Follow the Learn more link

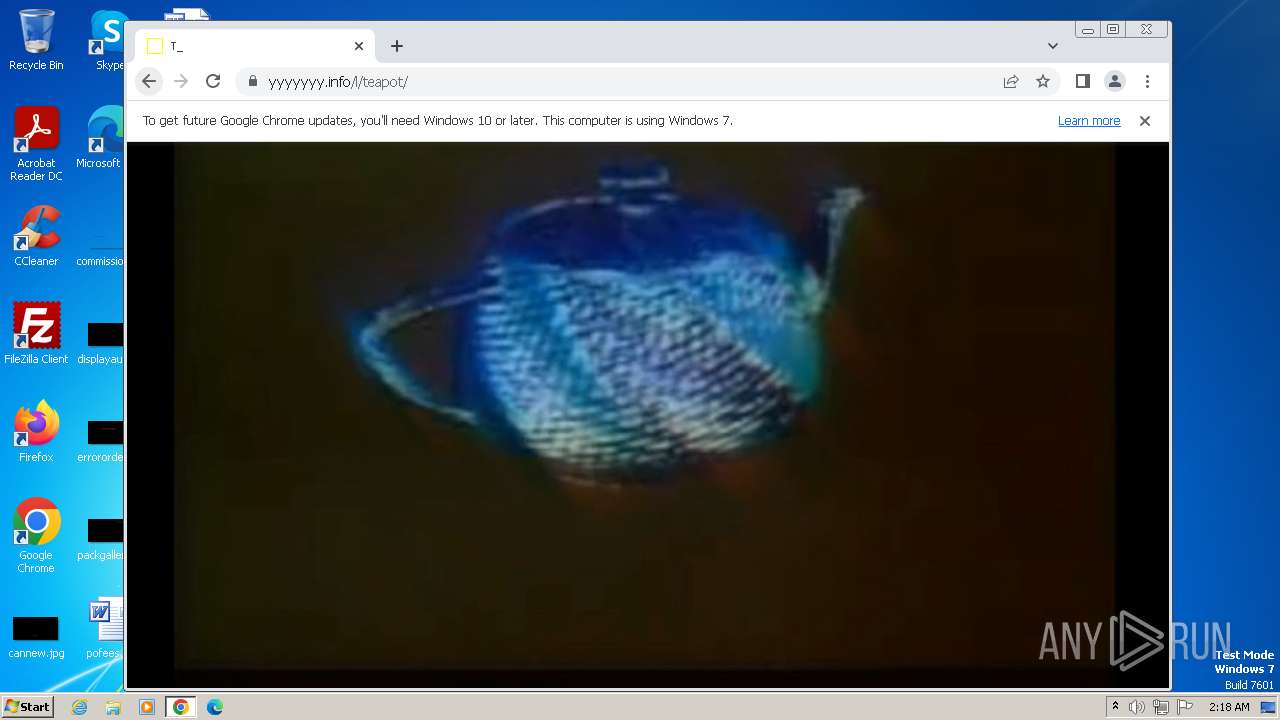click(1089, 121)
